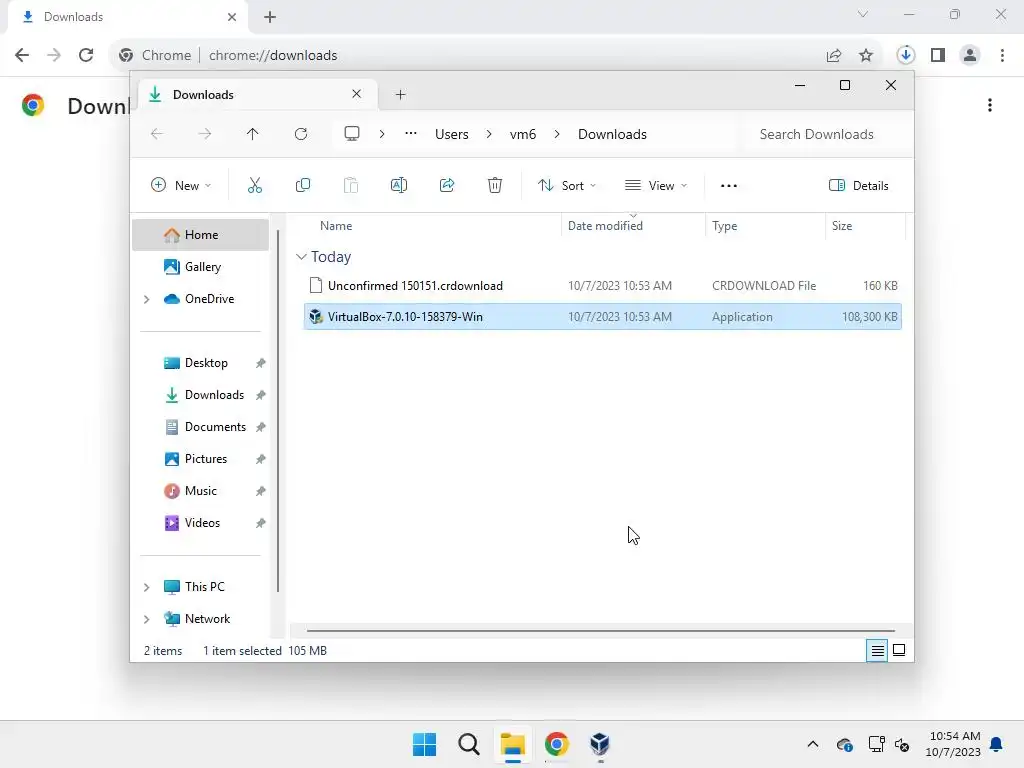The height and width of the screenshot is (768, 1024).
Task: Refresh the Explorer Downloads folder
Action: pos(300,134)
